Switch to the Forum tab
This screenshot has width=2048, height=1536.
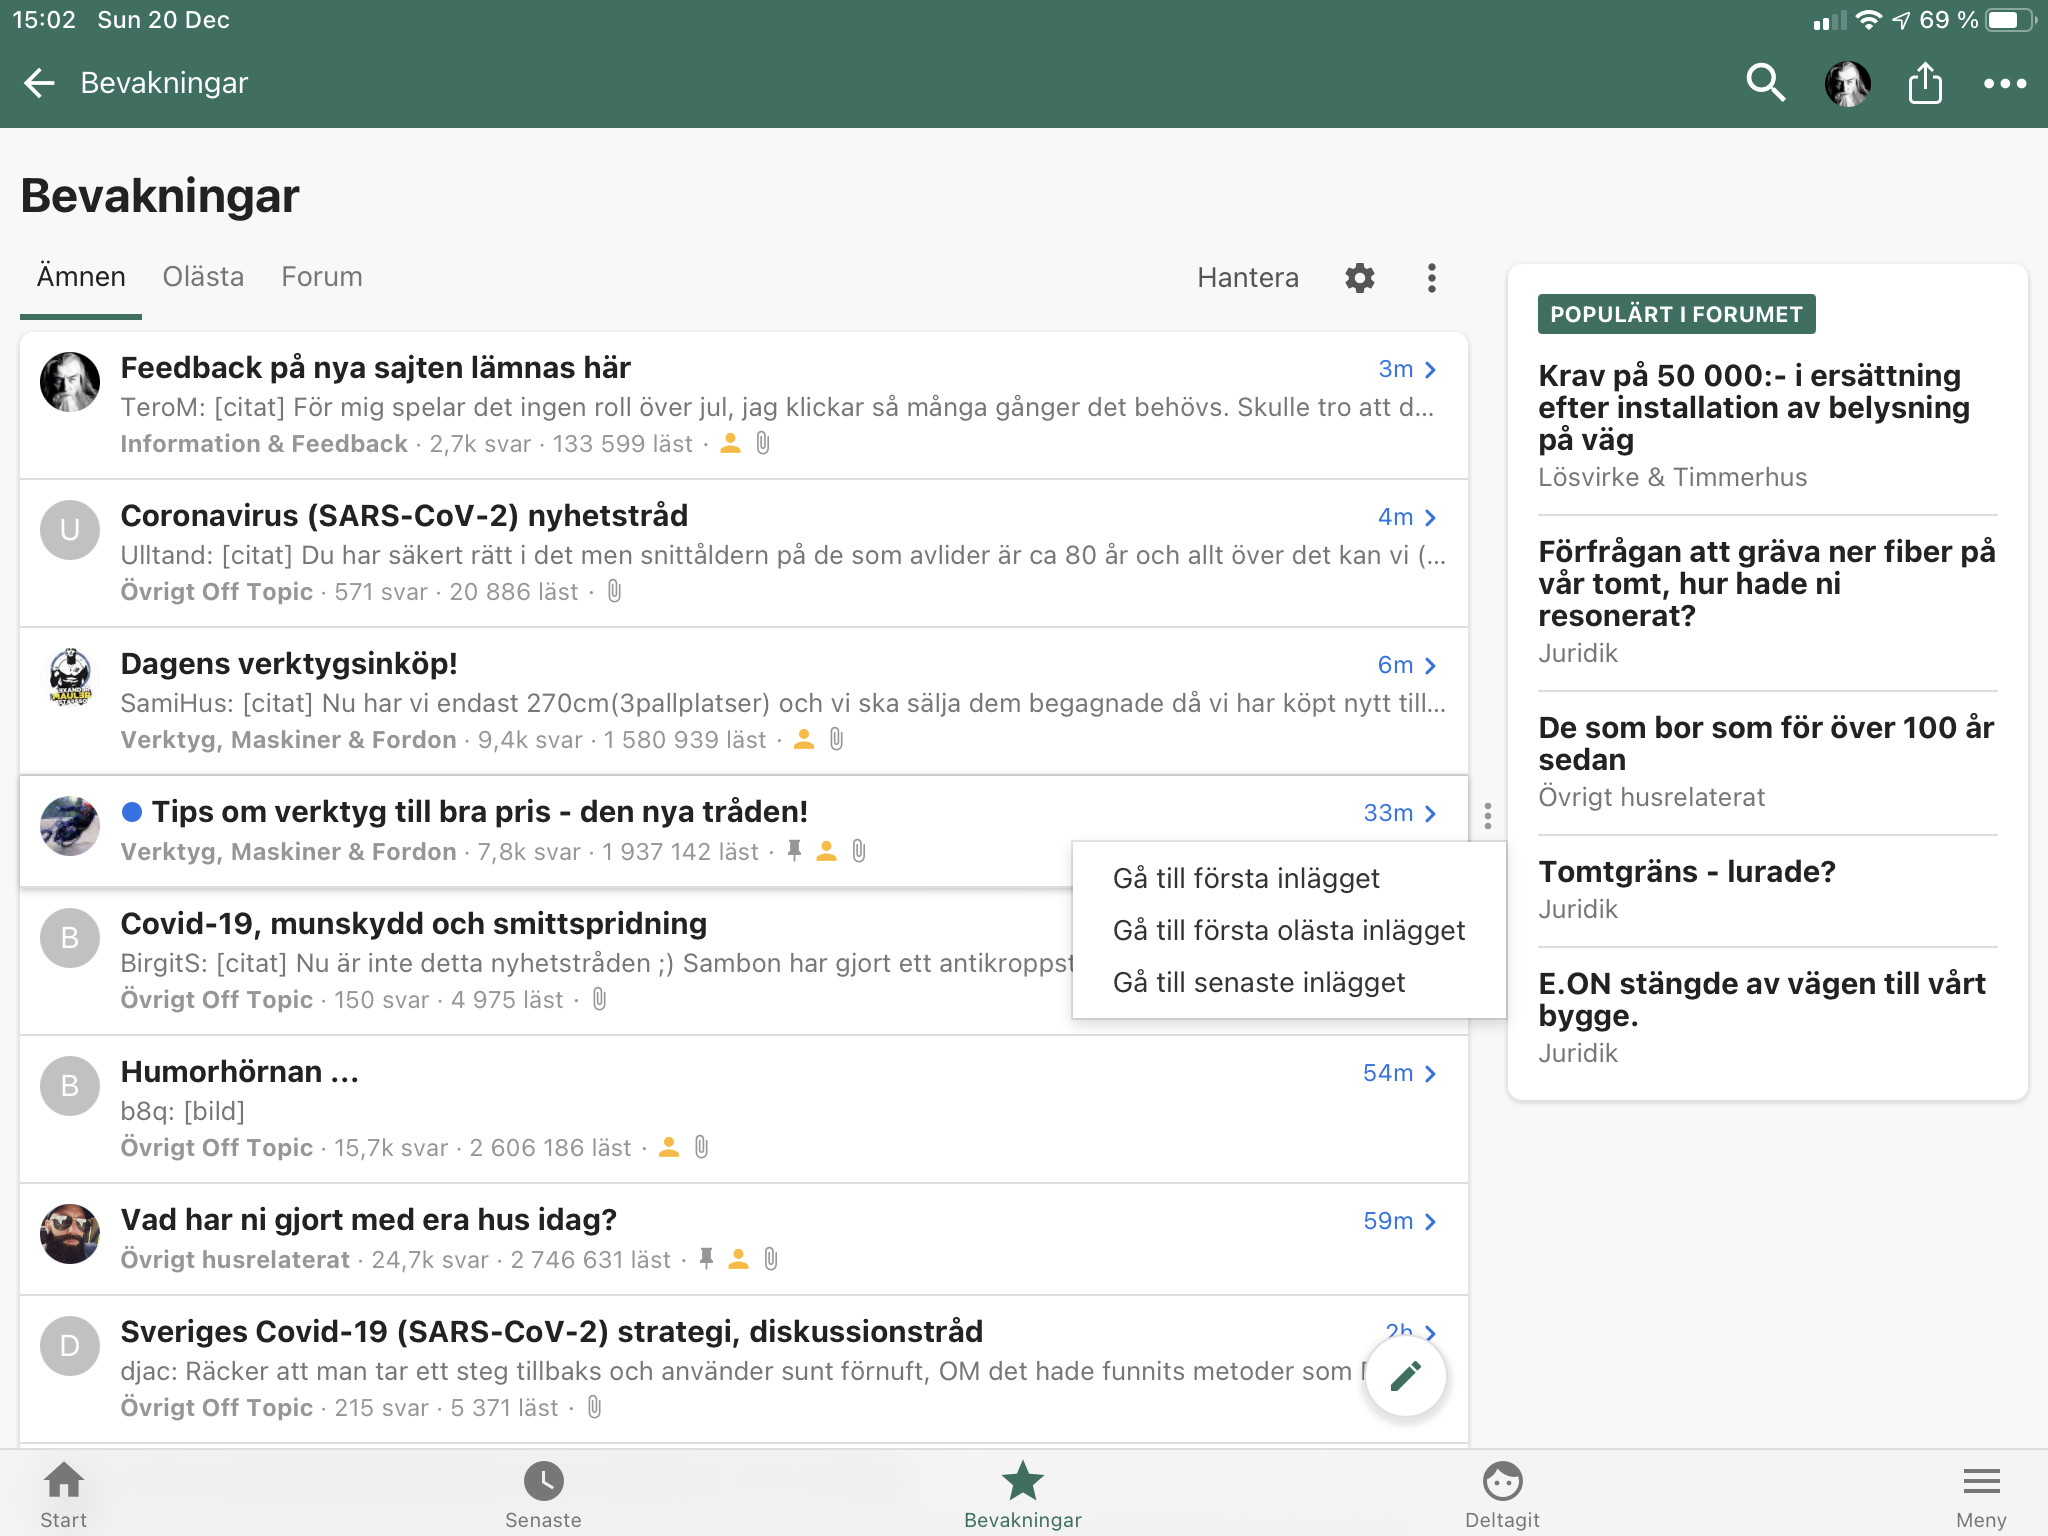pos(321,277)
